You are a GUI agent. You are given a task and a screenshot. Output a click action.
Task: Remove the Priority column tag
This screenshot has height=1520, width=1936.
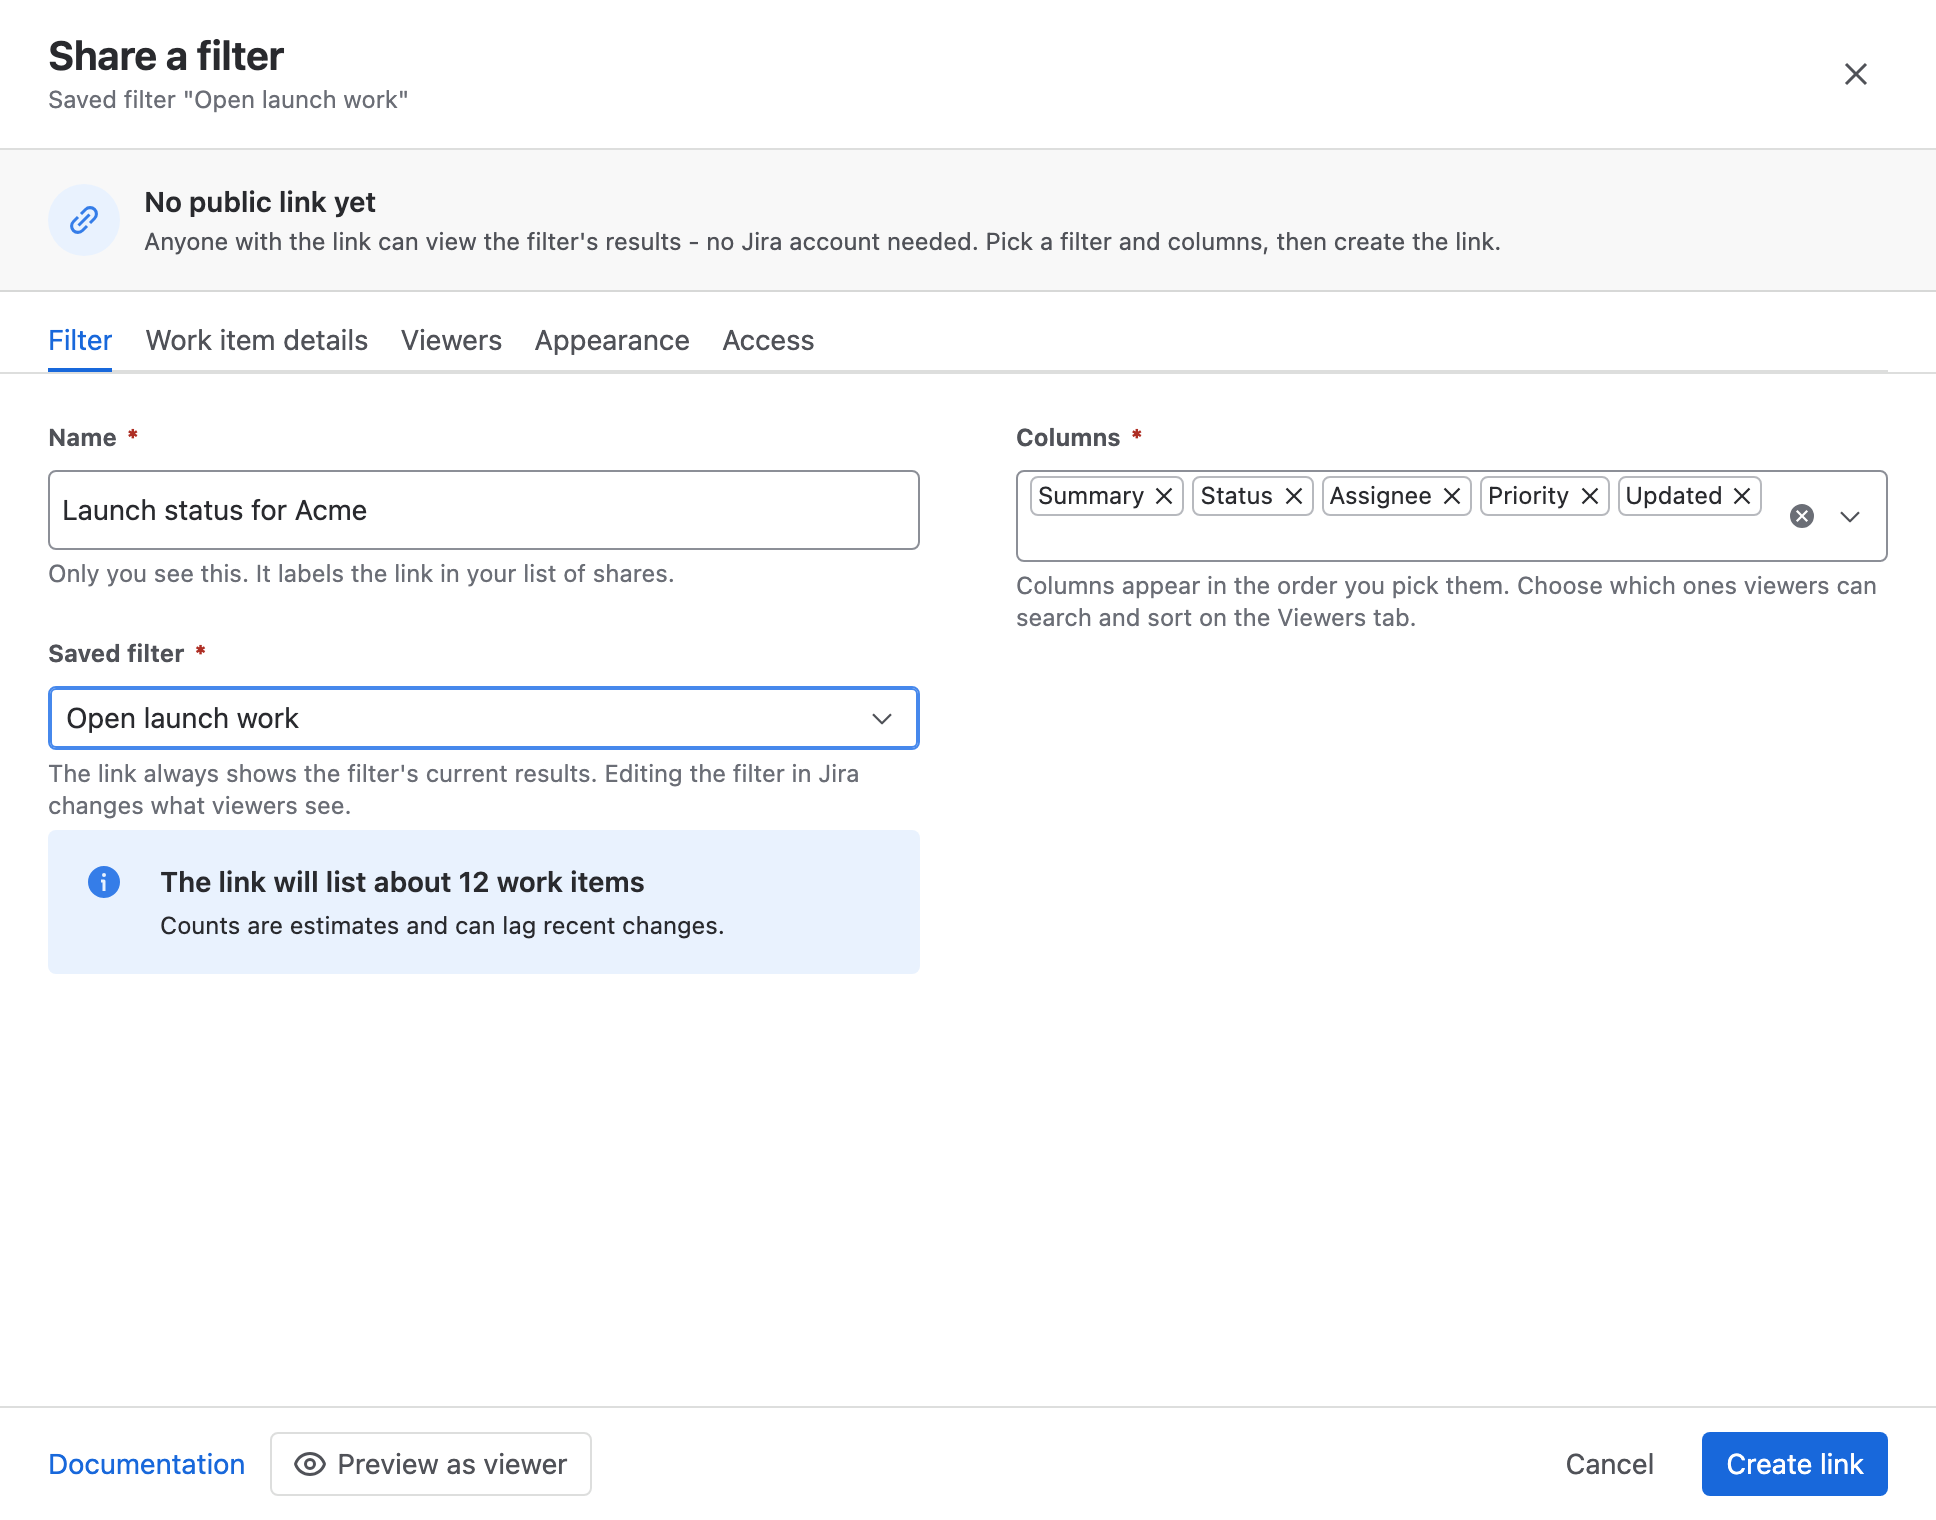pyautogui.click(x=1590, y=496)
